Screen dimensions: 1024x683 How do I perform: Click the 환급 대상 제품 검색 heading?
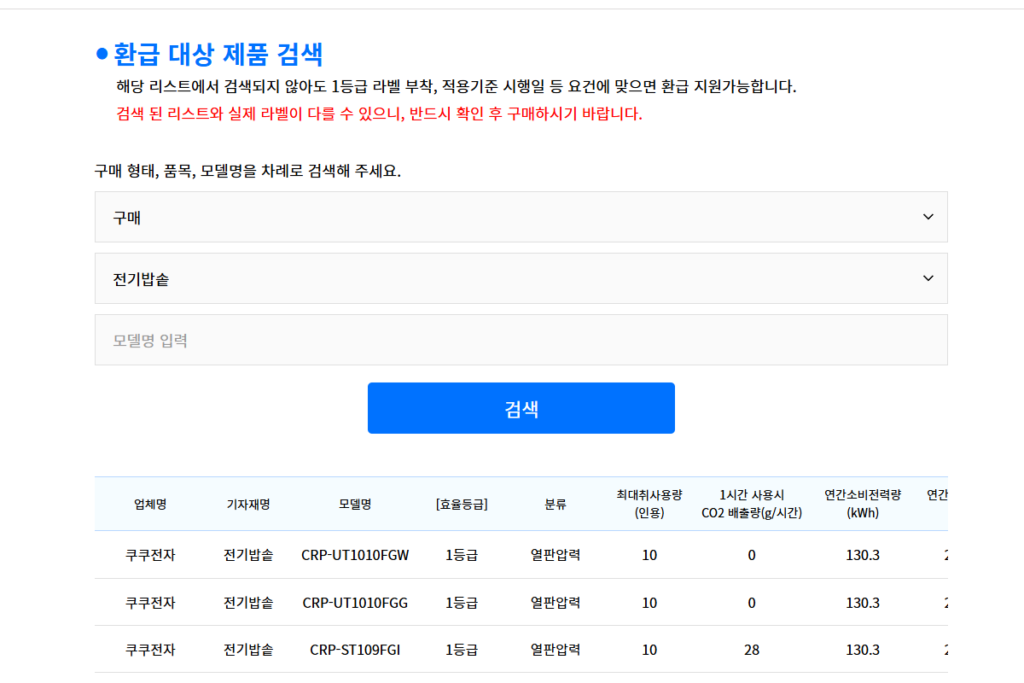pyautogui.click(x=218, y=54)
